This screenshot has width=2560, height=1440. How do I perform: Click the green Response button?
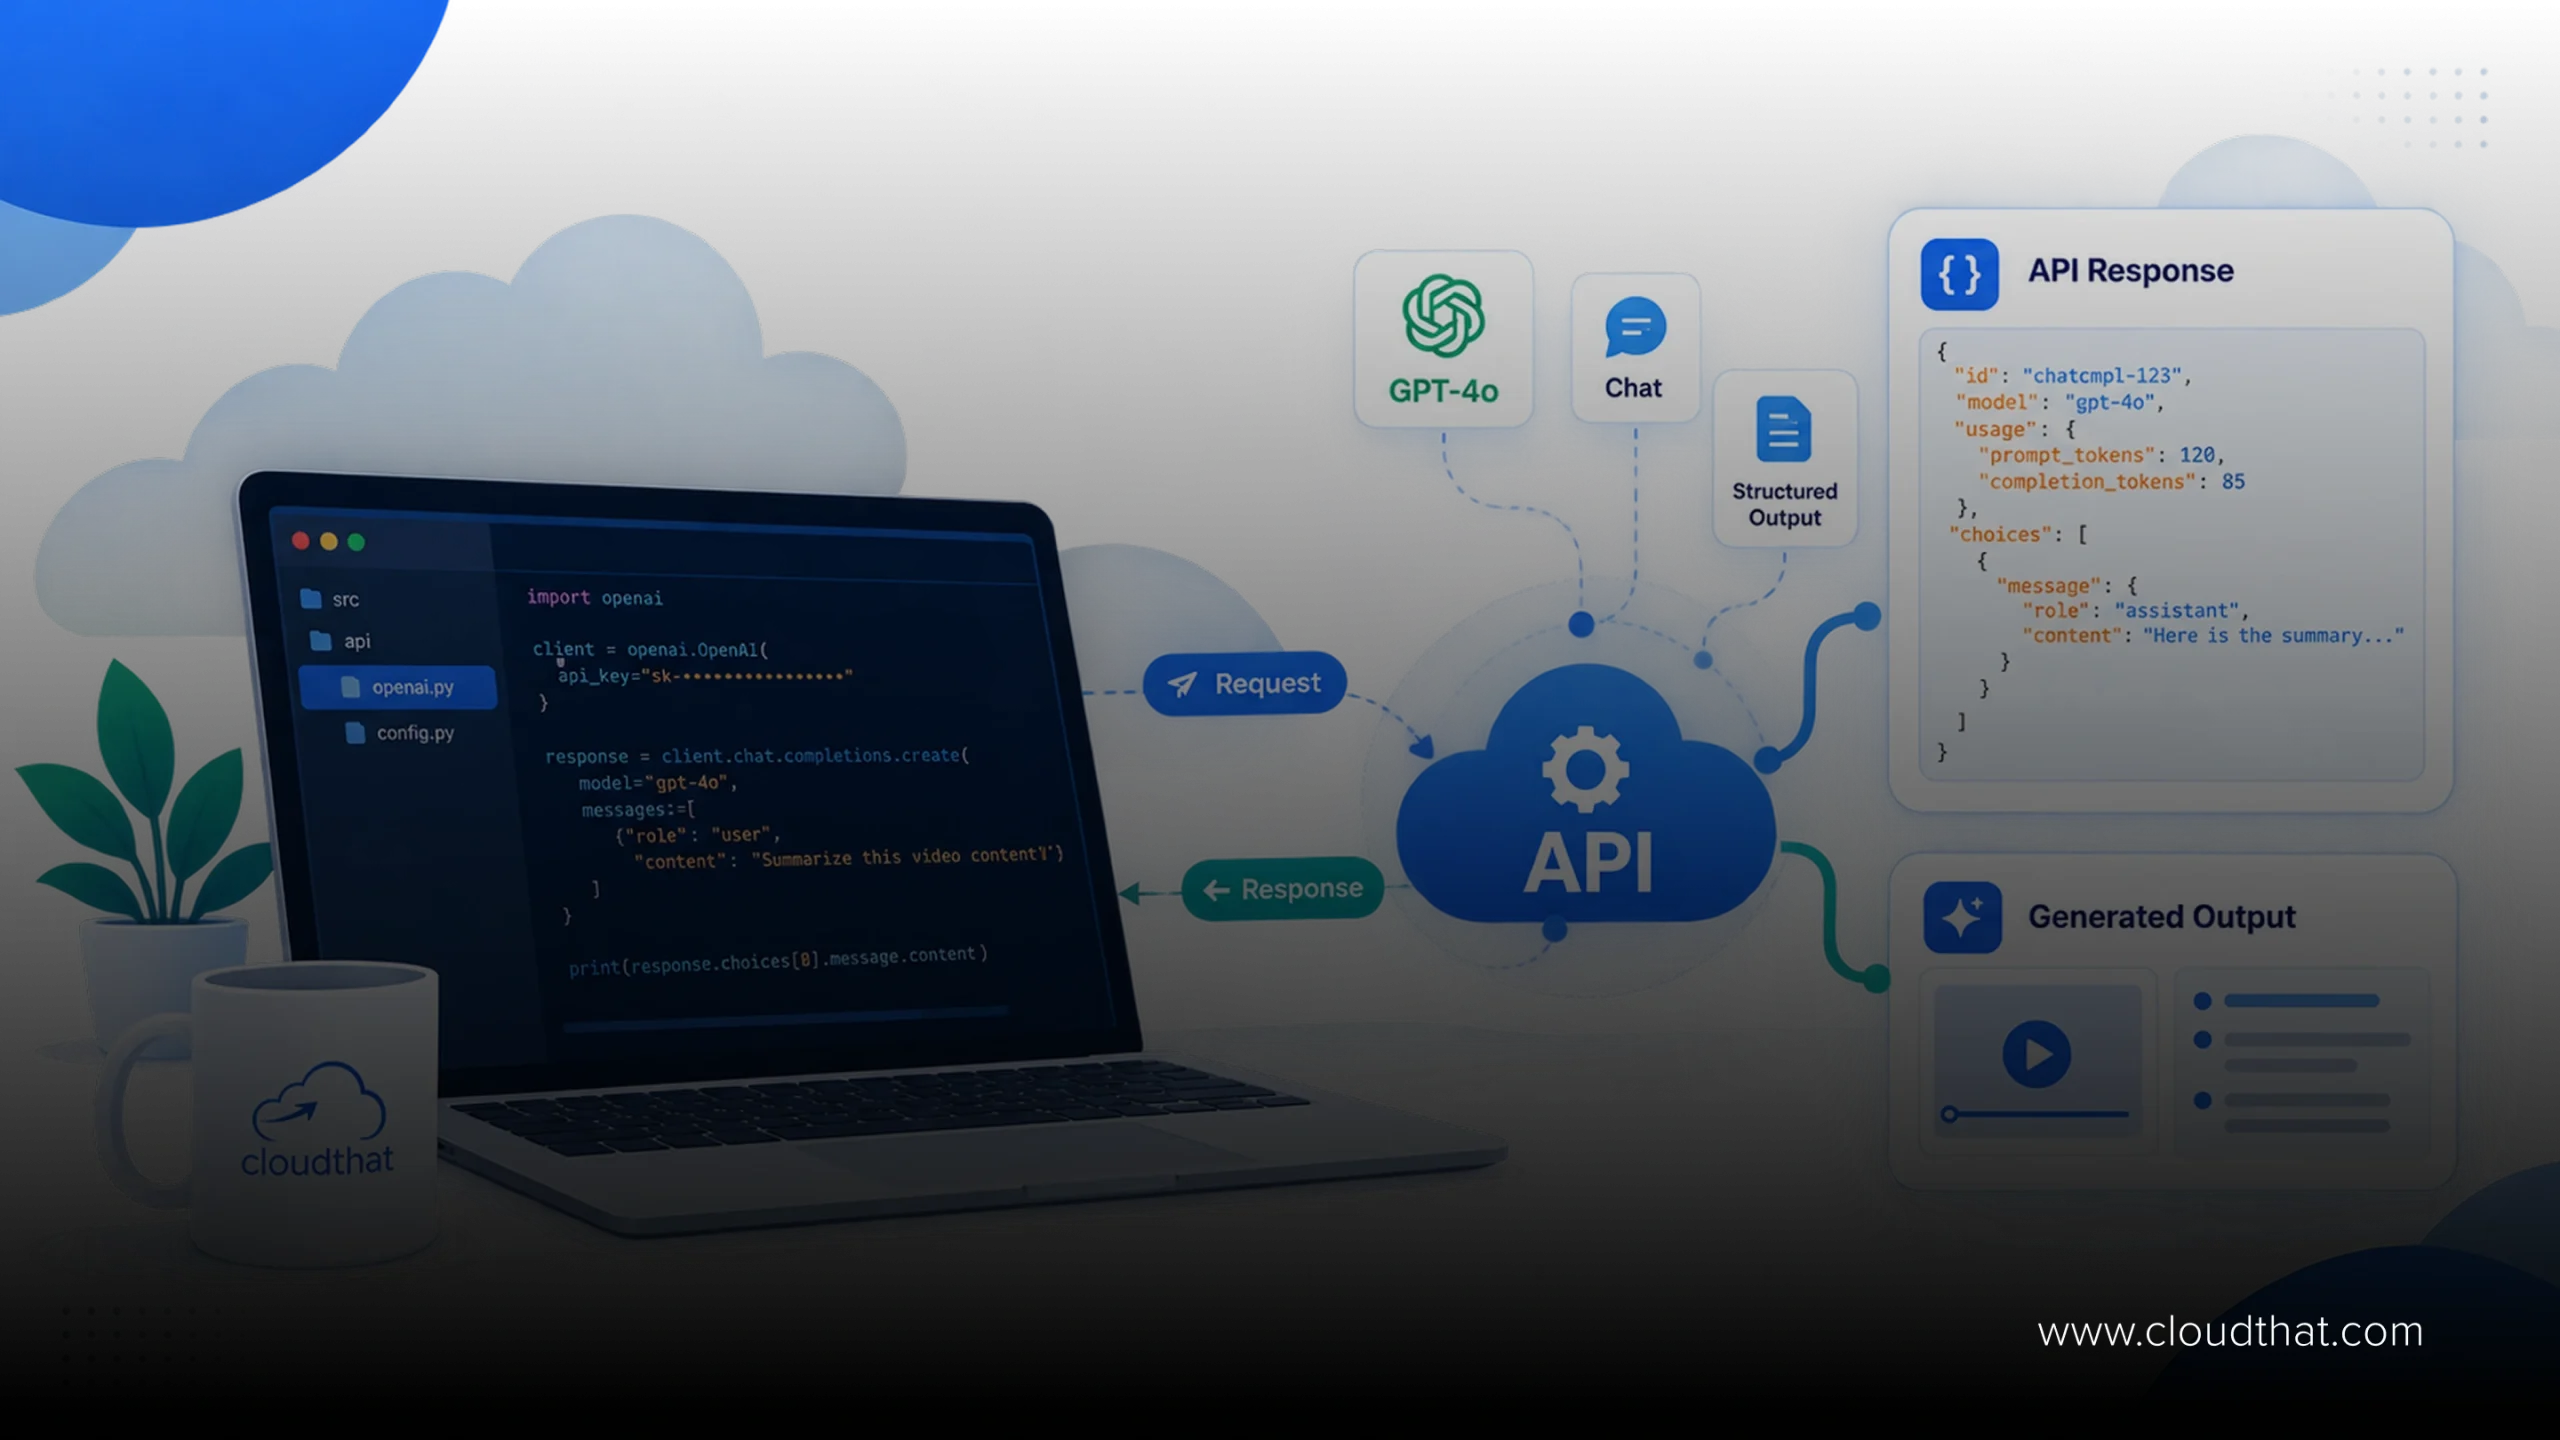pos(1283,889)
